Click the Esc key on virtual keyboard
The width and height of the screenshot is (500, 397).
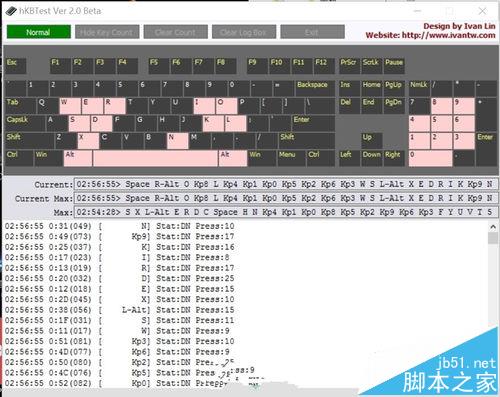(15, 66)
